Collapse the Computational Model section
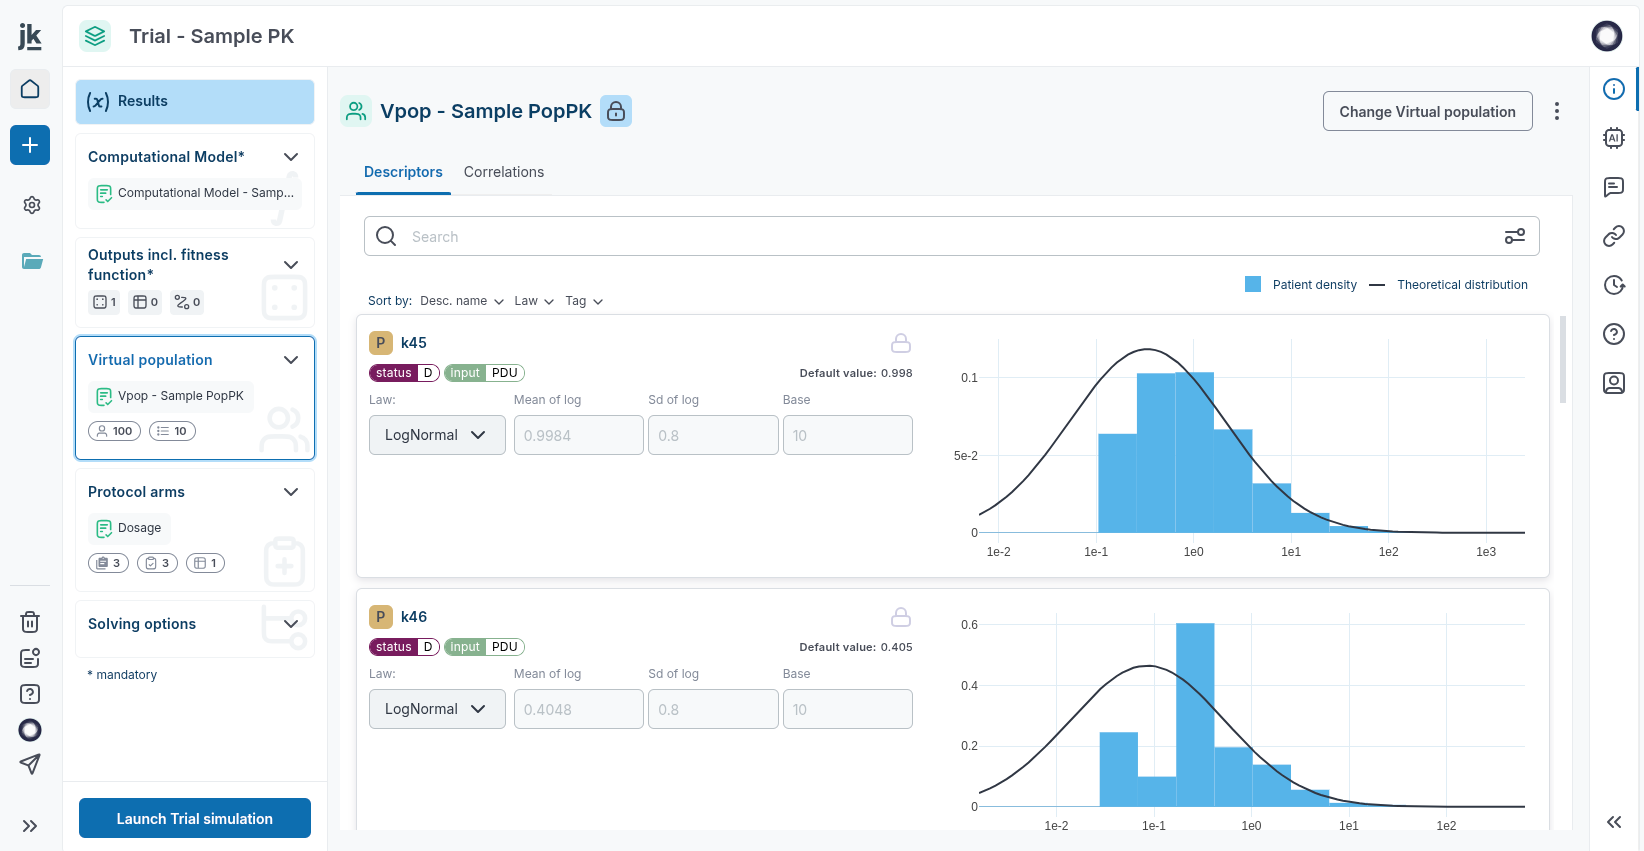Viewport: 1644px width, 851px height. pyautogui.click(x=291, y=157)
